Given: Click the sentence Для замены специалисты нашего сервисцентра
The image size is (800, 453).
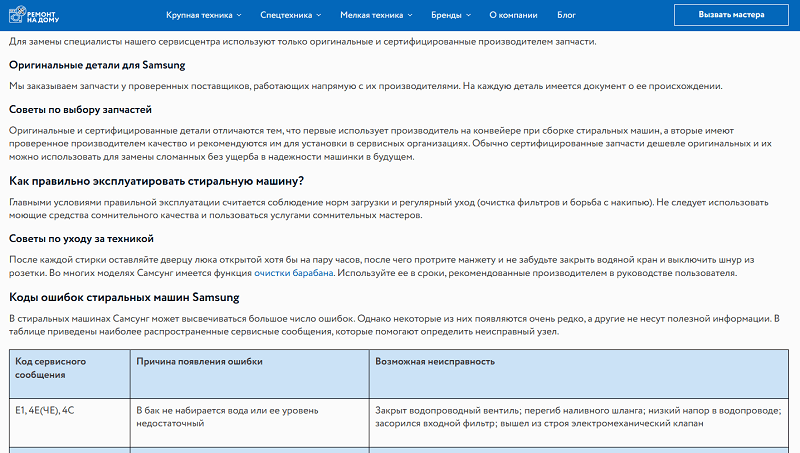Looking at the screenshot, I should click(x=303, y=42).
